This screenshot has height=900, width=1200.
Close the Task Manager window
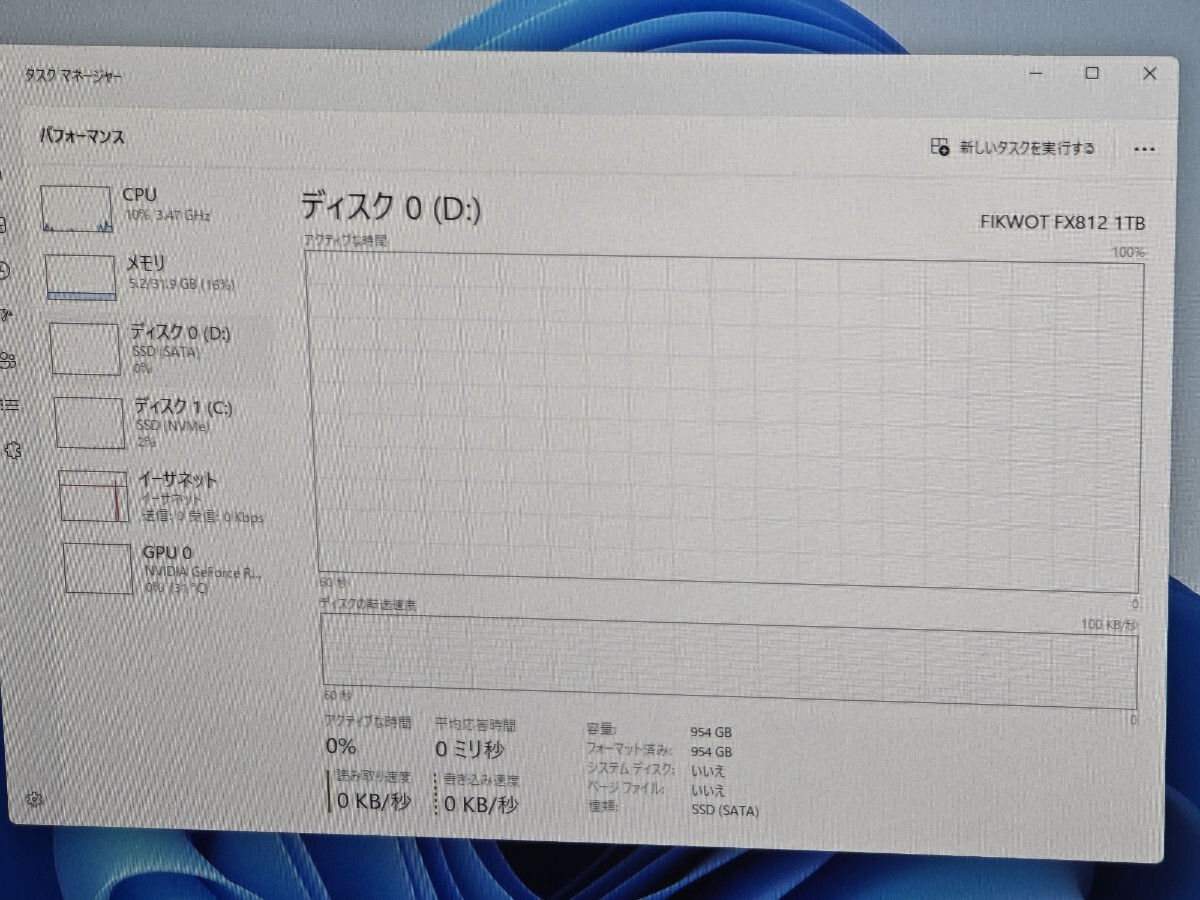click(x=1150, y=73)
